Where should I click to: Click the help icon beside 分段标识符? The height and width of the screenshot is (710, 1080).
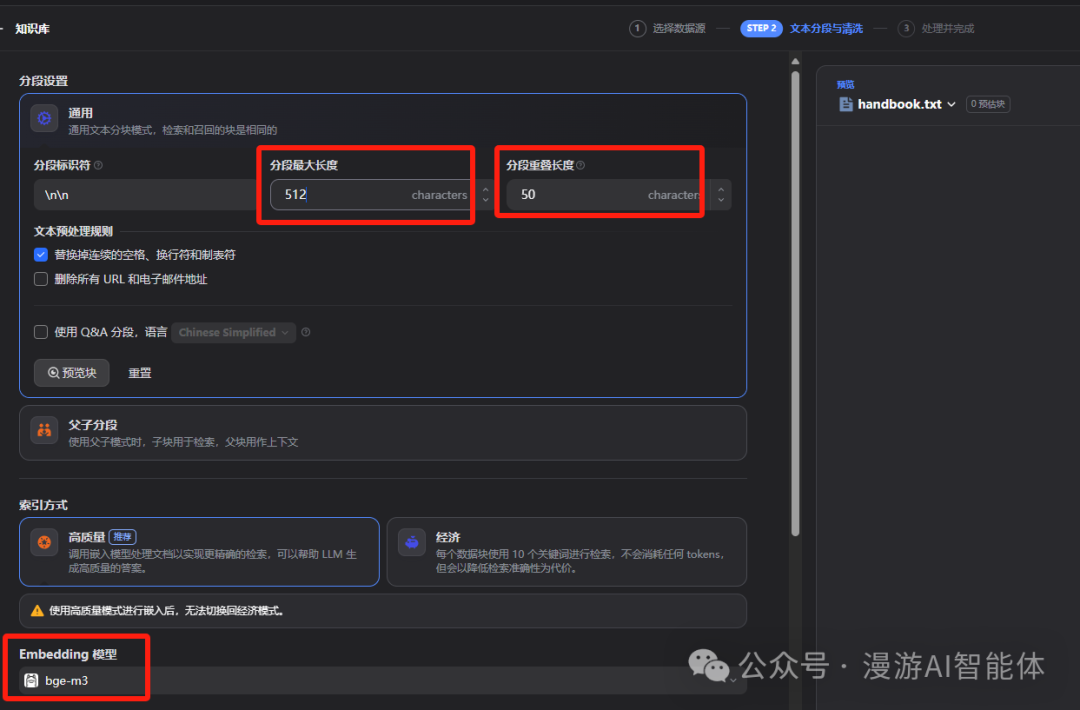[x=98, y=165]
